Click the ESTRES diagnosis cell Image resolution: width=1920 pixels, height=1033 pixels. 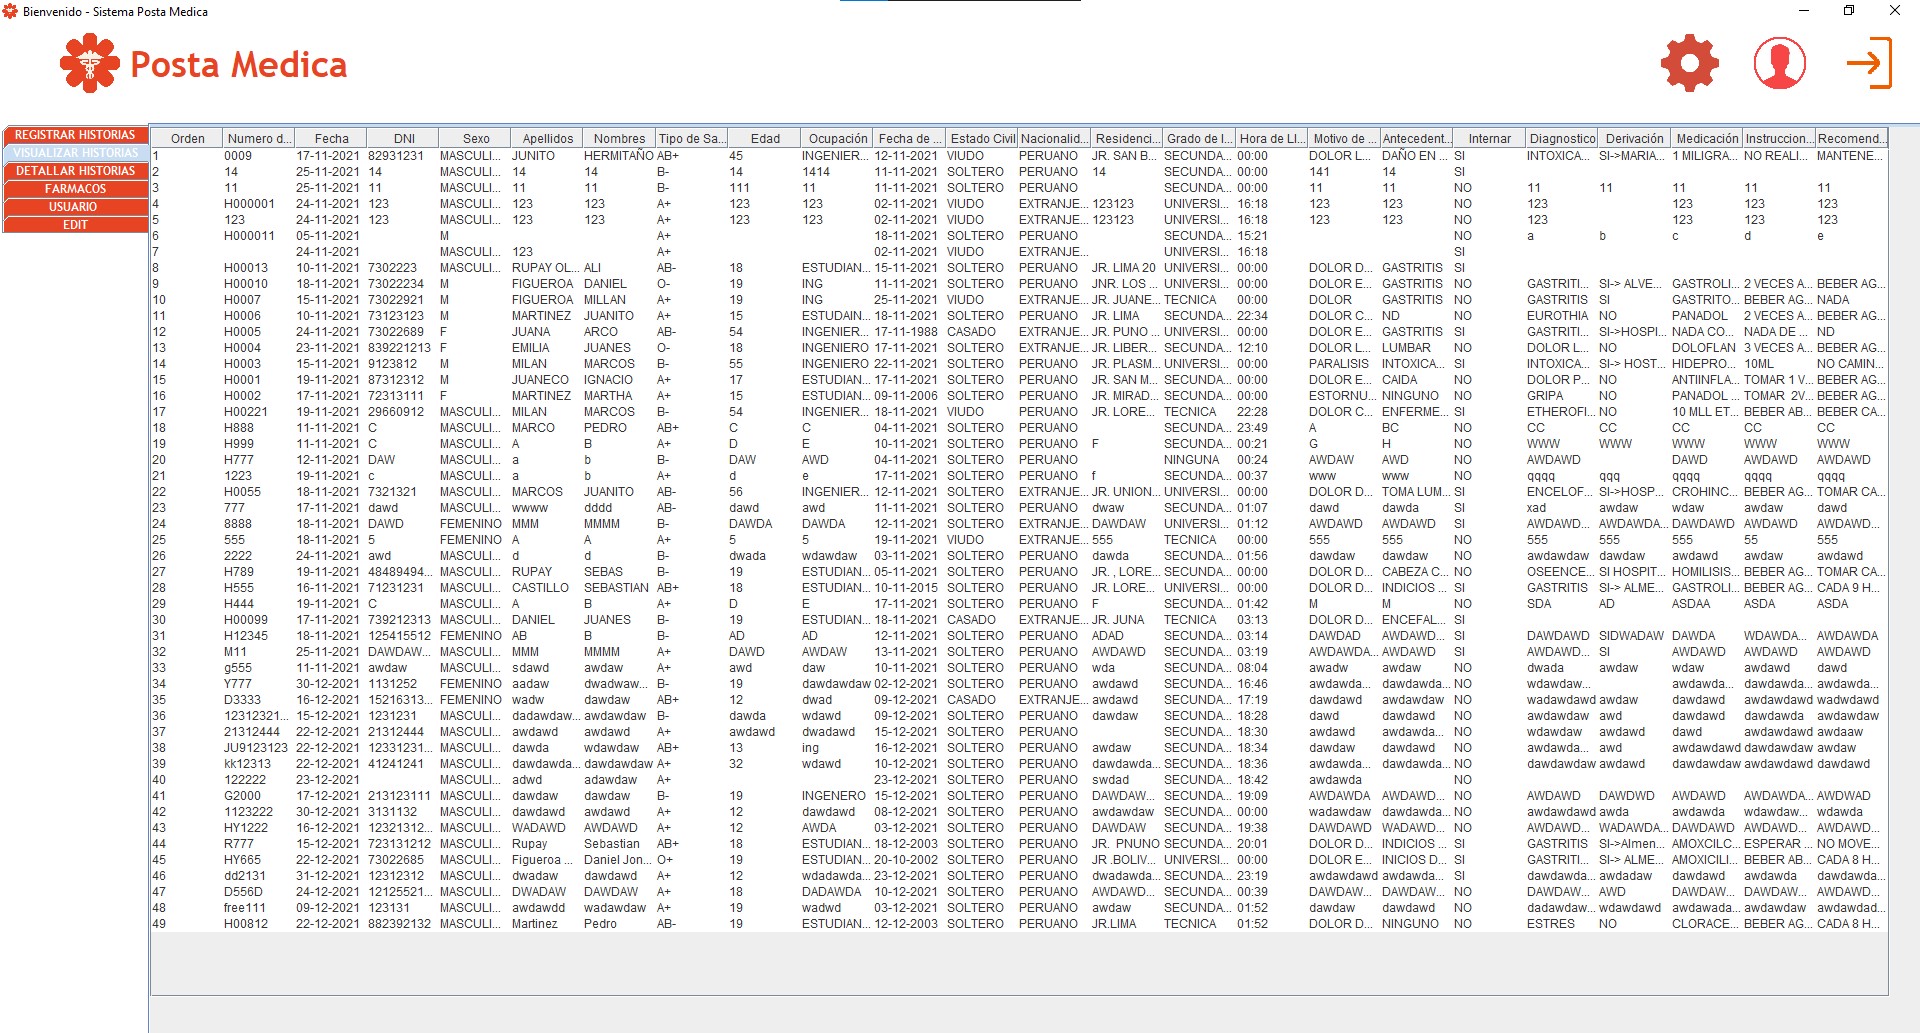point(1561,924)
